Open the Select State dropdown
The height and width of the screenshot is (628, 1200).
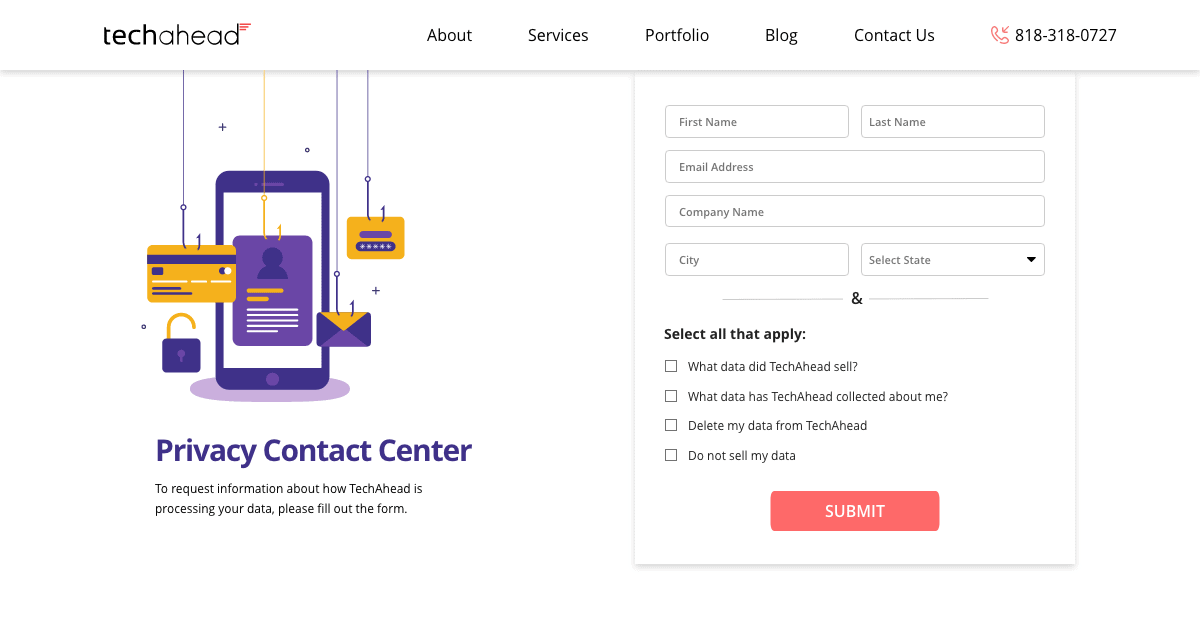coord(952,260)
